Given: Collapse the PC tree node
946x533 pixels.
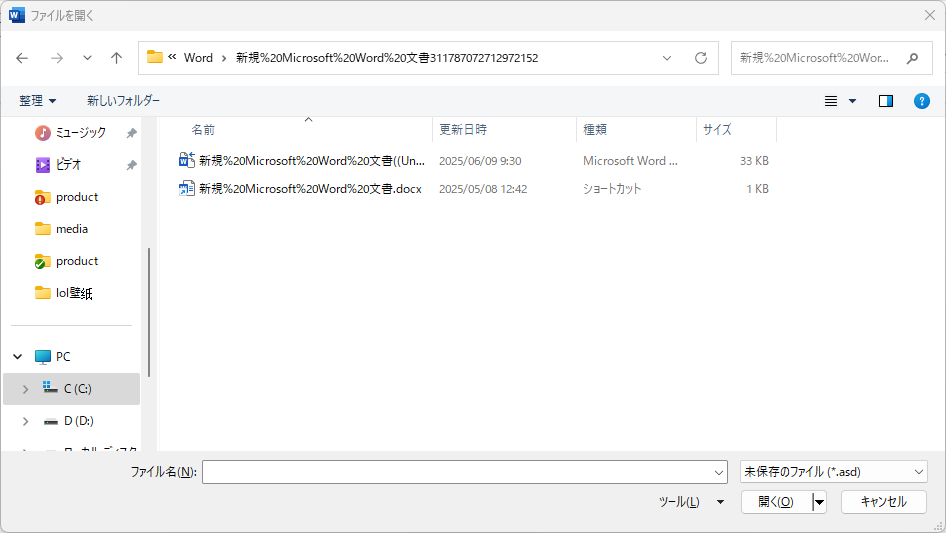Looking at the screenshot, I should tap(18, 357).
